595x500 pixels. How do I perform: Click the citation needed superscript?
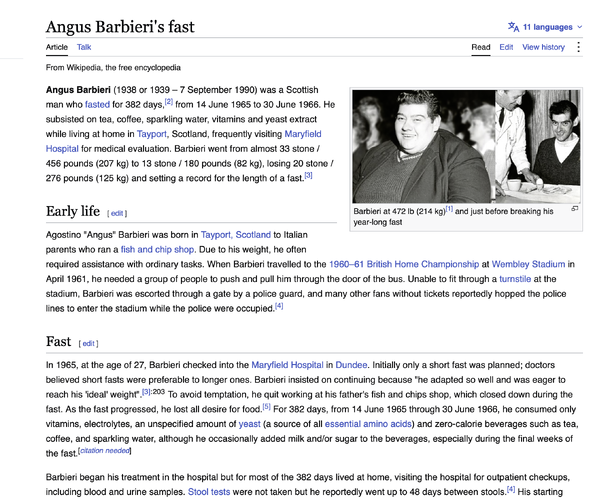tap(104, 451)
